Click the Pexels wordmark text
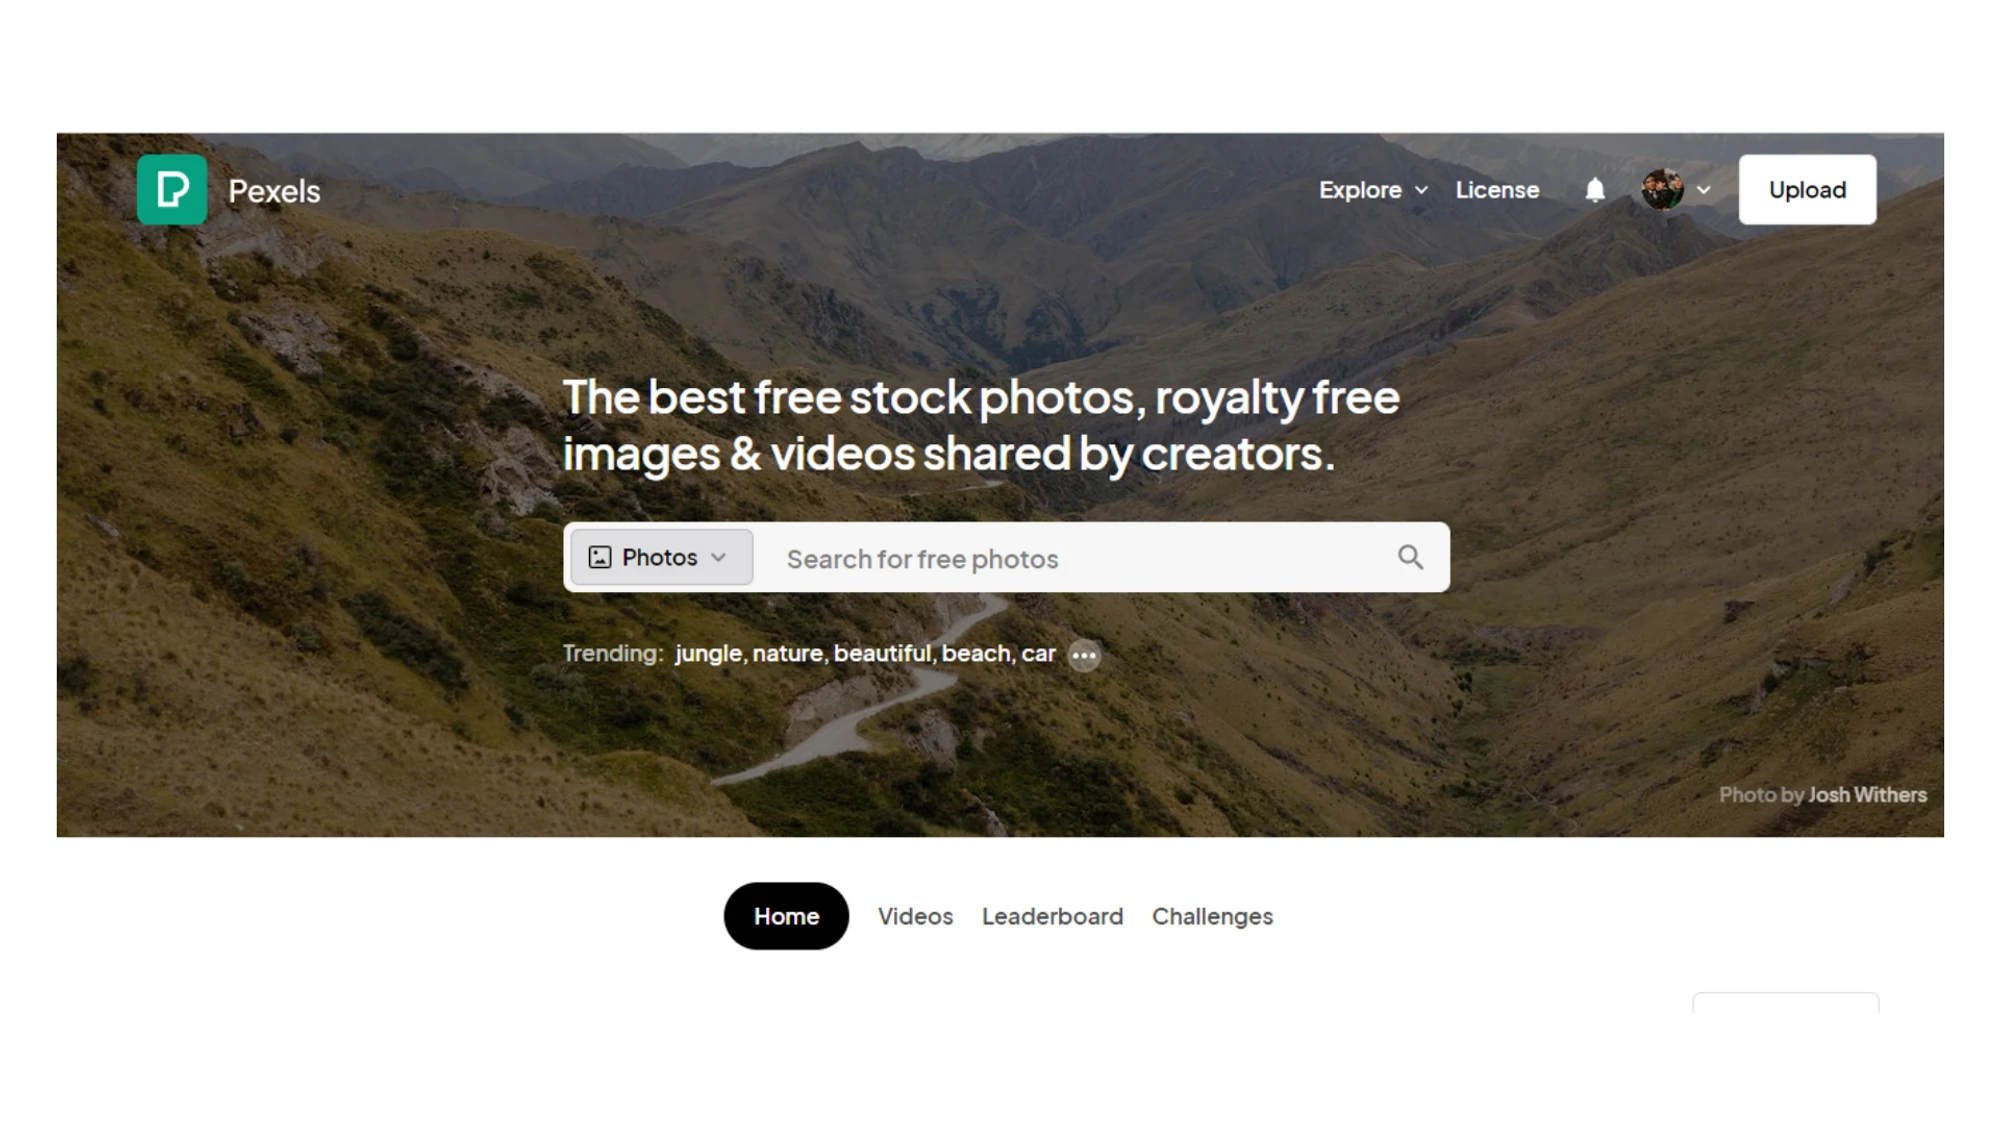Viewport: 2000px width, 1125px height. pyautogui.click(x=274, y=191)
